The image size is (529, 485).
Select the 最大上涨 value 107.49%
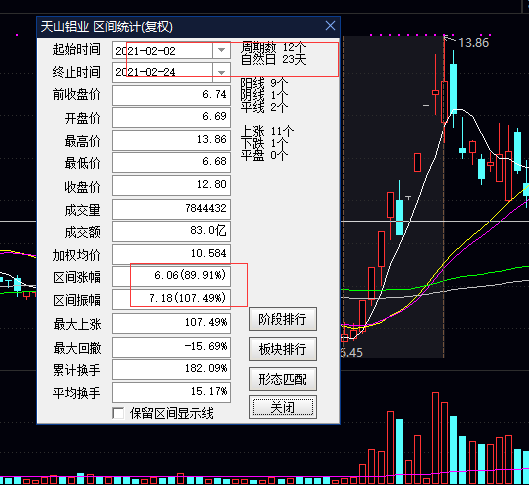(171, 323)
